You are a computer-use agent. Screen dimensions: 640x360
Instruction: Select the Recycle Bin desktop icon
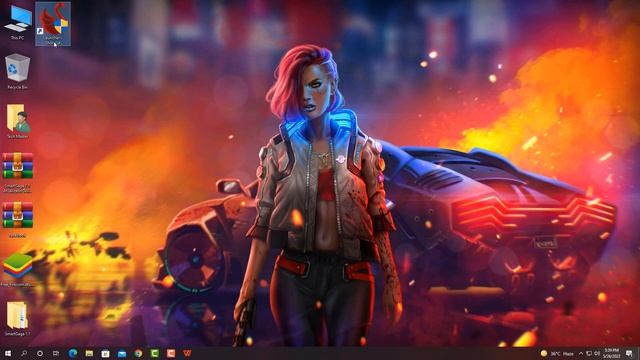pos(18,71)
